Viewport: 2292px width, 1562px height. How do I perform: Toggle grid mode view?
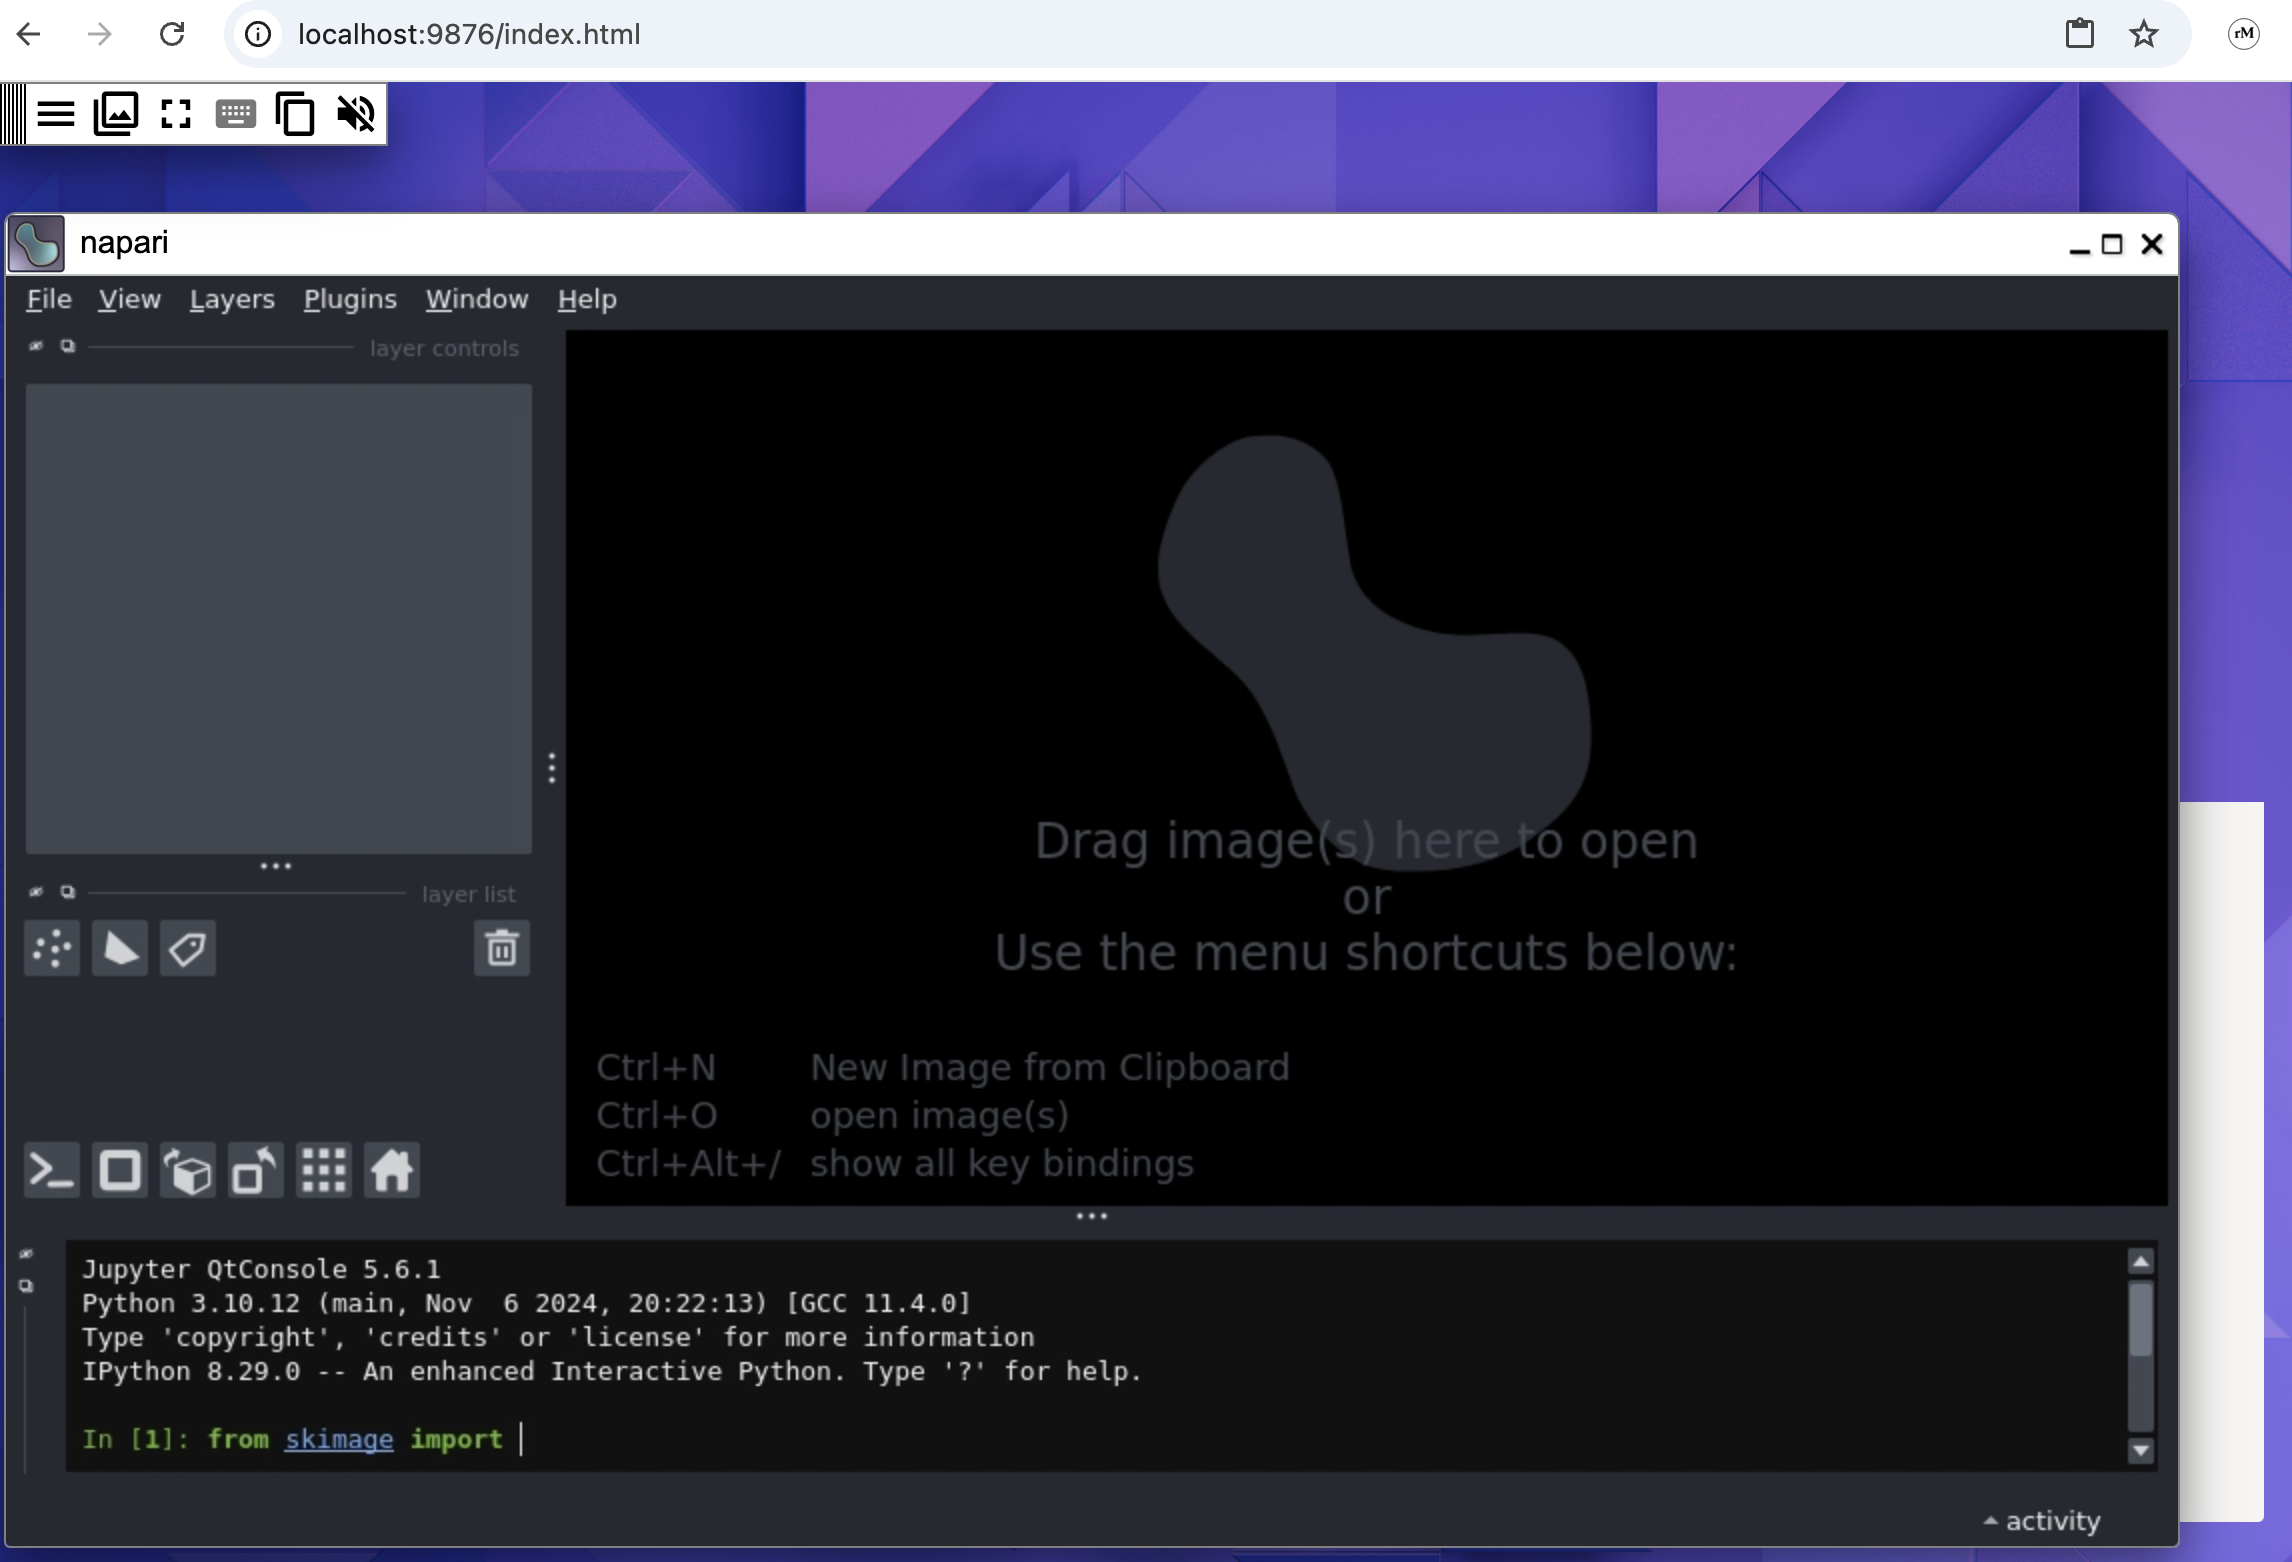pyautogui.click(x=324, y=1170)
